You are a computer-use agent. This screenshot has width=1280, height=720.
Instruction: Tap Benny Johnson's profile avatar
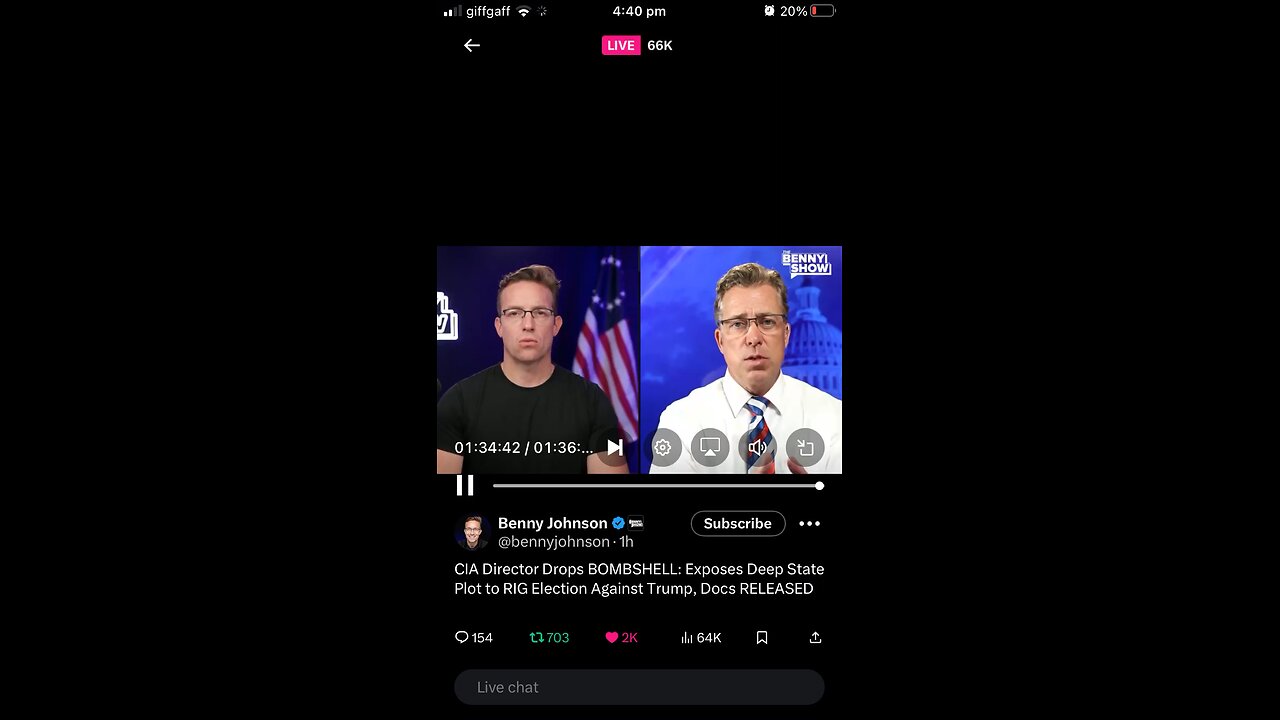coord(471,532)
